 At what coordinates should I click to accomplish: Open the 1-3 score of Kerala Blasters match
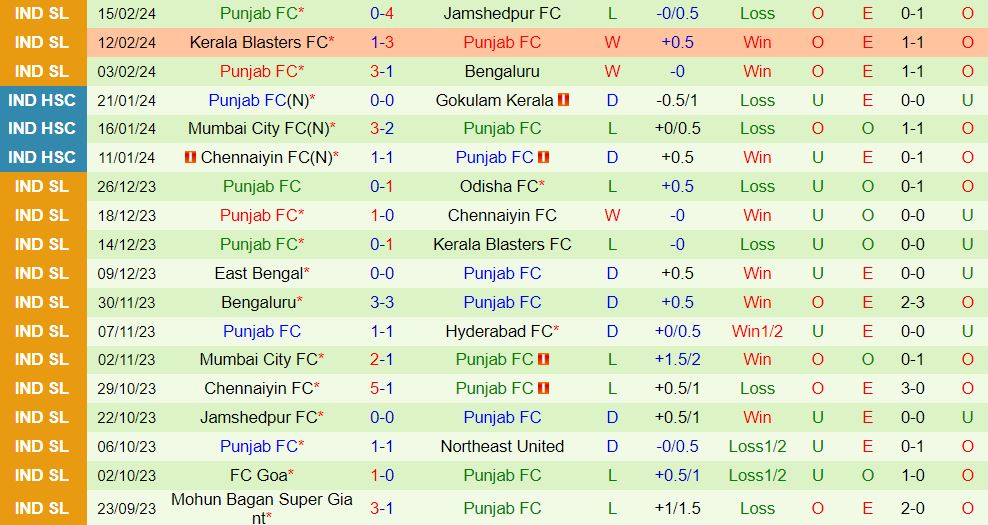[x=382, y=43]
